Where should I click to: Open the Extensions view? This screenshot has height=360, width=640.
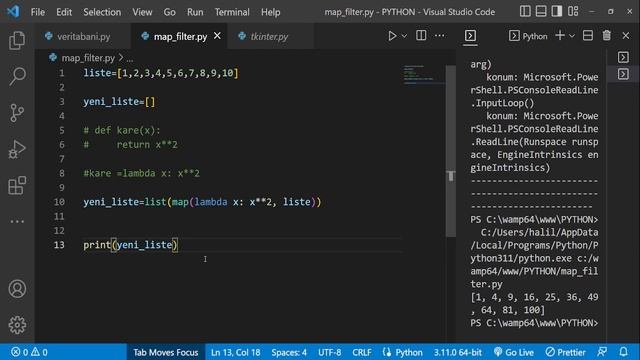(x=17, y=185)
